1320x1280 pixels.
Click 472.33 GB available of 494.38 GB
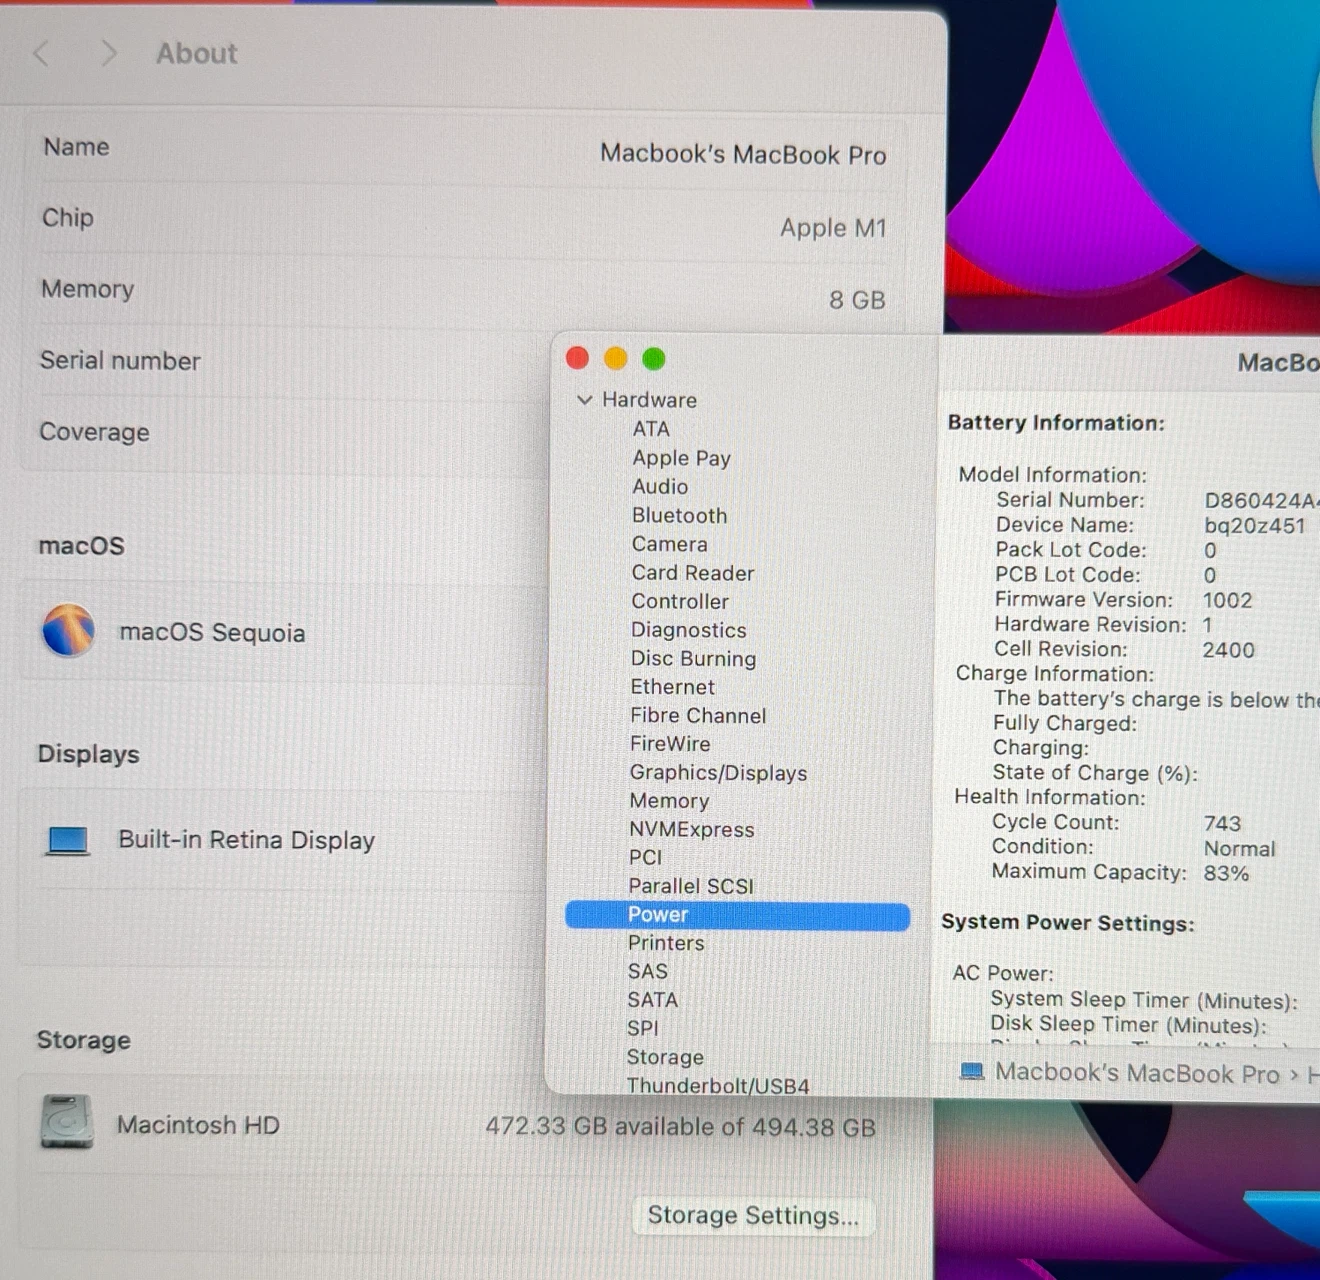680,1127
